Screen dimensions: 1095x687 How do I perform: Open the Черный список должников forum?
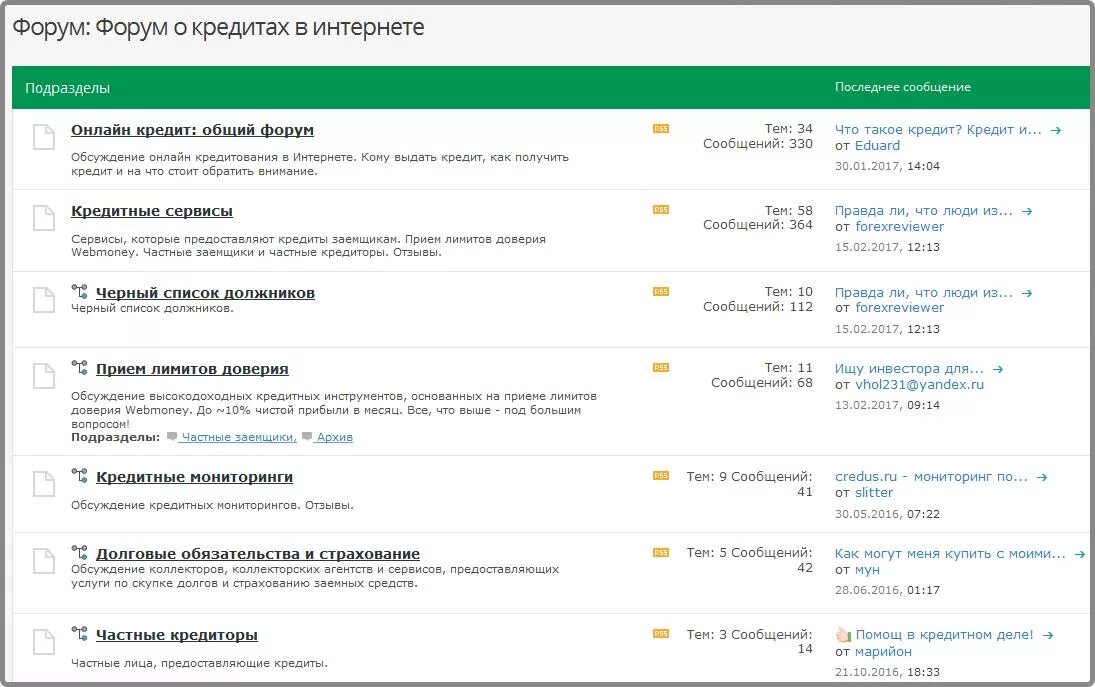point(205,292)
